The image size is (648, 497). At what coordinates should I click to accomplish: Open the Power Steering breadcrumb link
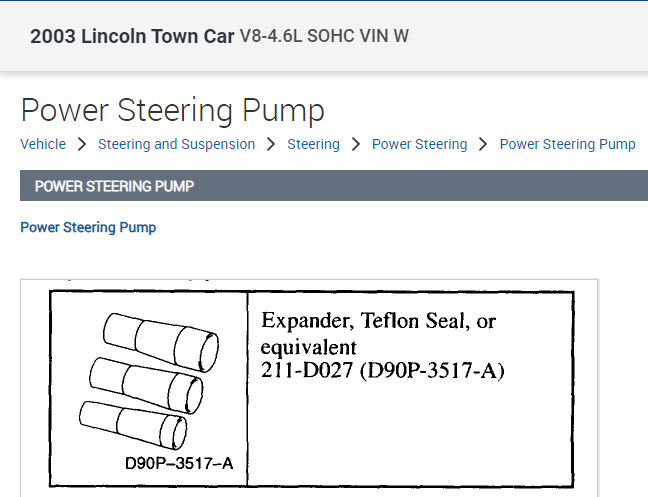click(x=419, y=144)
